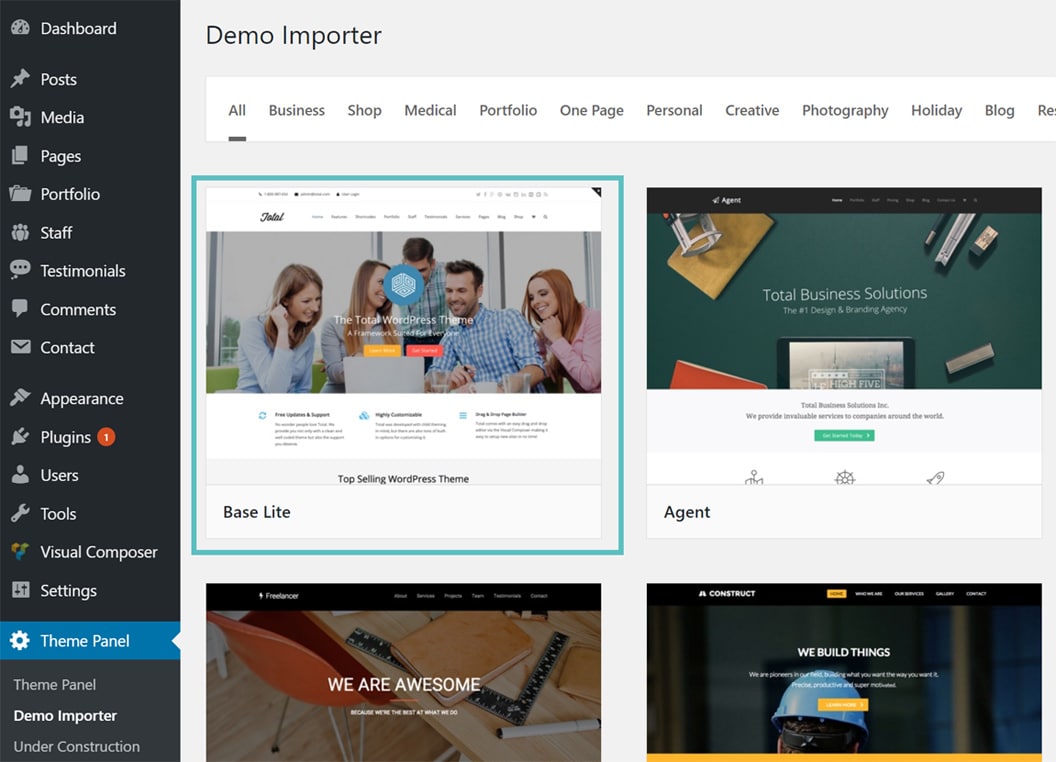The height and width of the screenshot is (762, 1056).
Task: Select the Portfolio briefcase icon in sidebar
Action: point(22,194)
